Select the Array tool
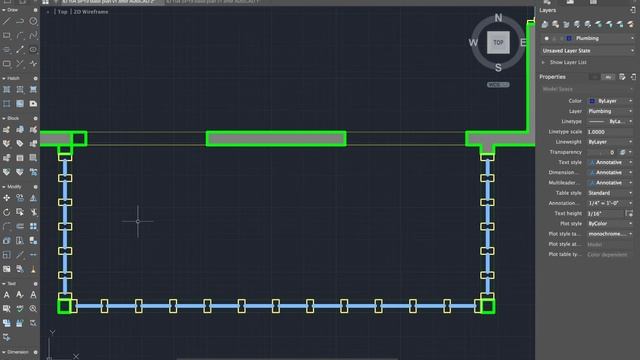The height and width of the screenshot is (360, 640). click(33, 226)
